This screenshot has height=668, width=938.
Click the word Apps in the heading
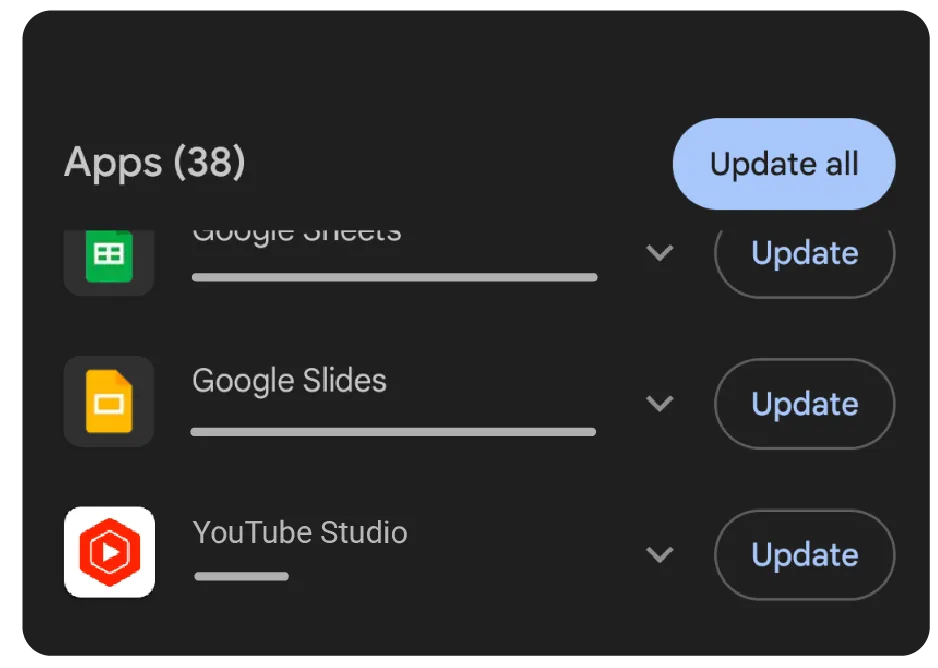coord(113,162)
